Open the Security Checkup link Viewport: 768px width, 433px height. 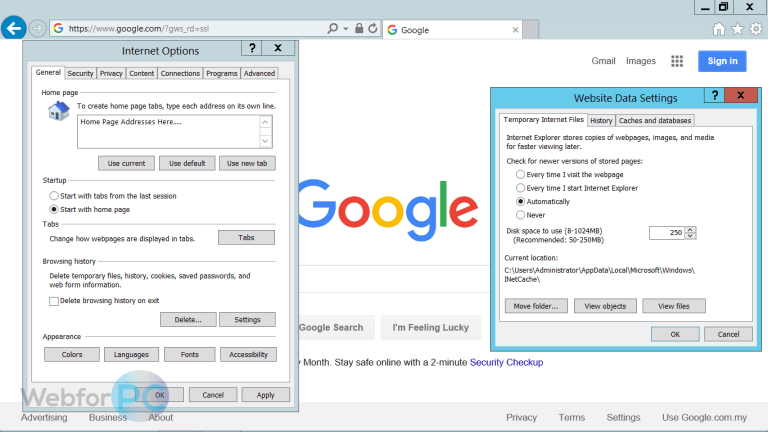(x=506, y=362)
